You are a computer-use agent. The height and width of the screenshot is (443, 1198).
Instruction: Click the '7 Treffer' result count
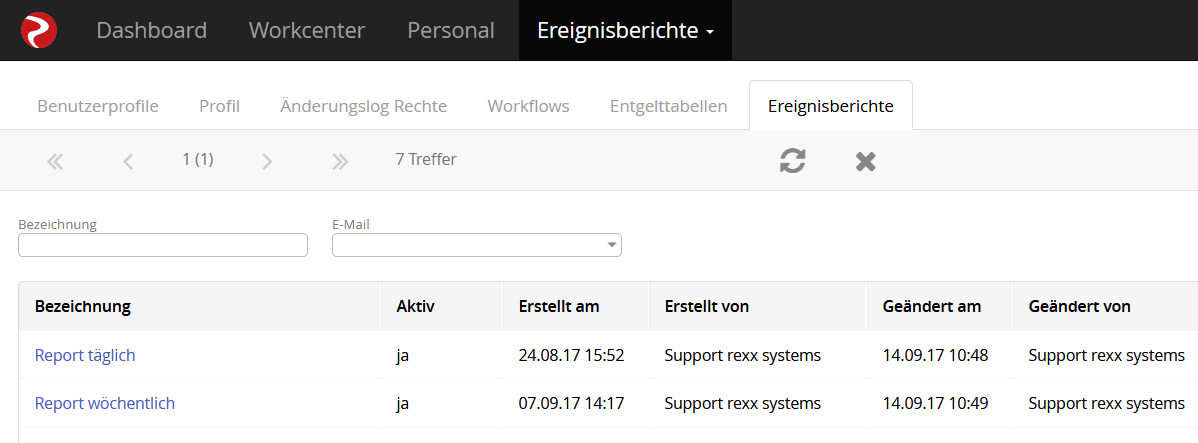(x=426, y=160)
